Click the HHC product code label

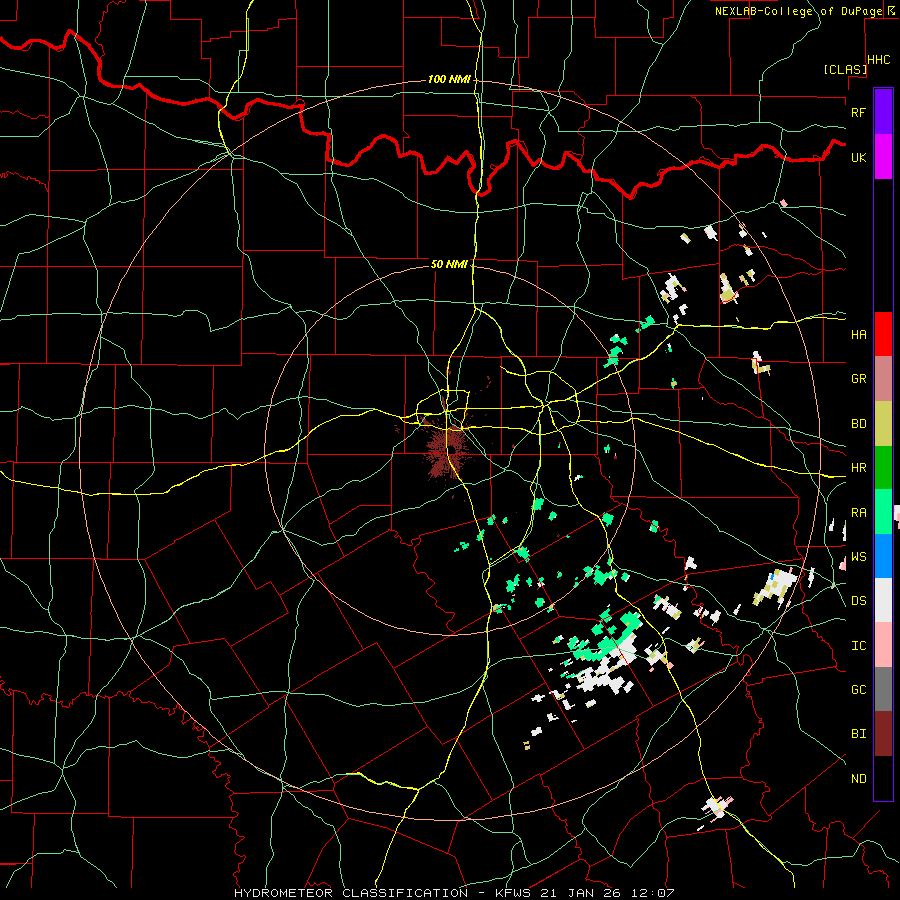click(879, 59)
